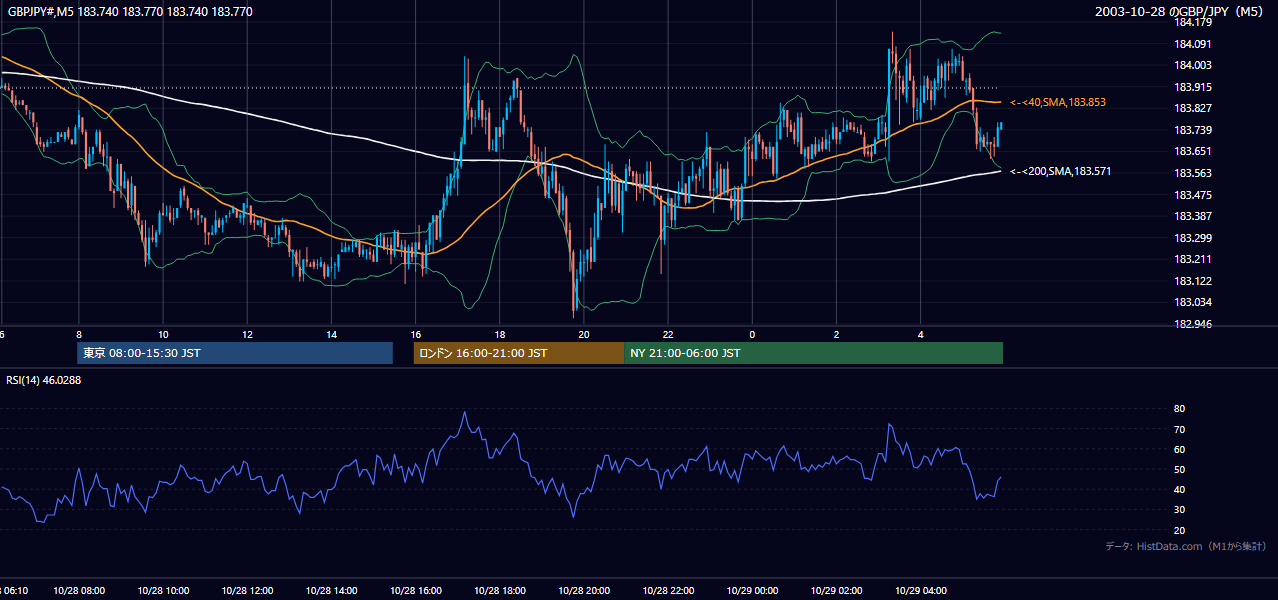
Task: Click the 183.387 price axis value
Action: [1193, 216]
